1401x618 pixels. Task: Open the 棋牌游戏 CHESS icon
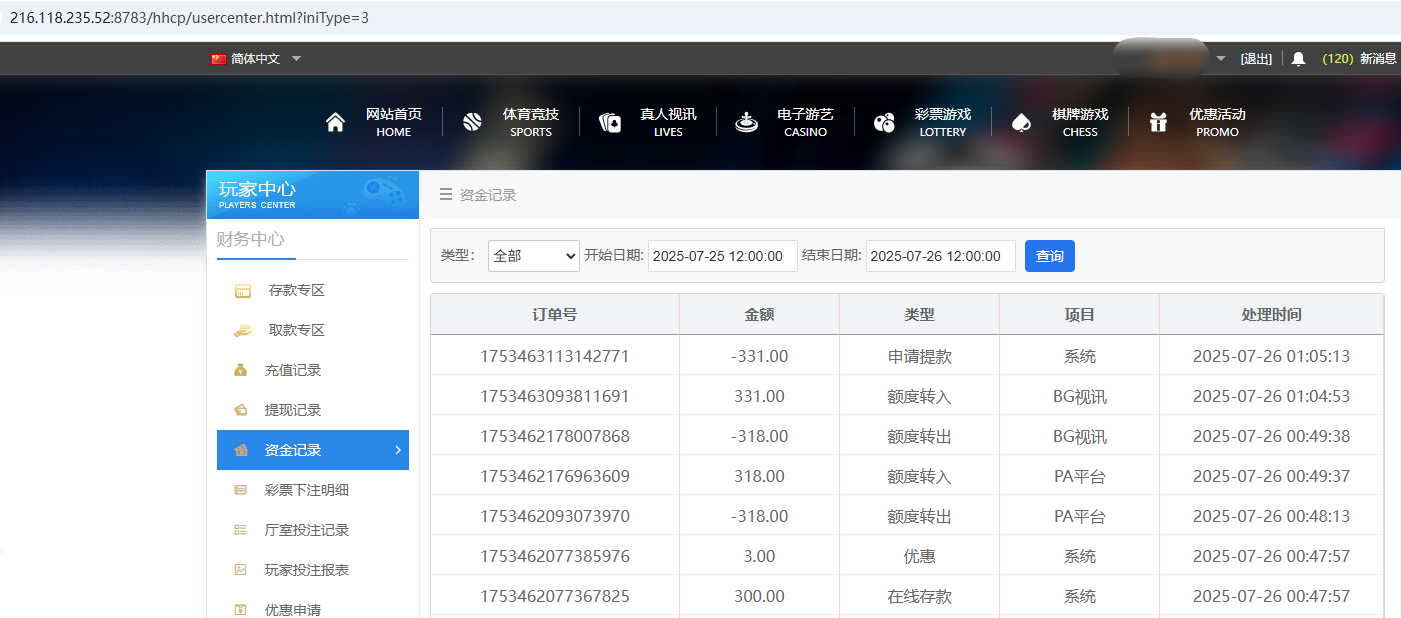(1021, 121)
